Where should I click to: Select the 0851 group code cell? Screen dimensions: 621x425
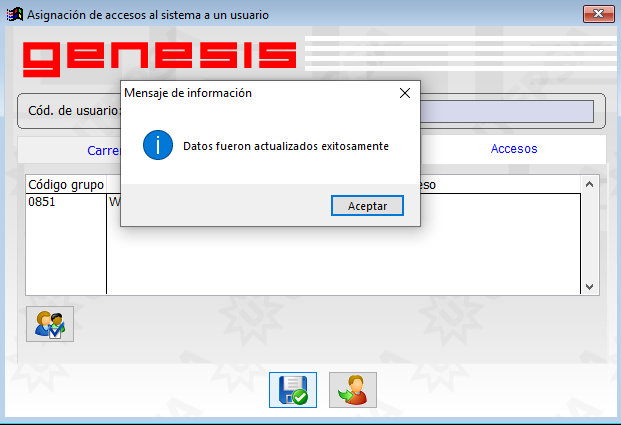[66, 202]
